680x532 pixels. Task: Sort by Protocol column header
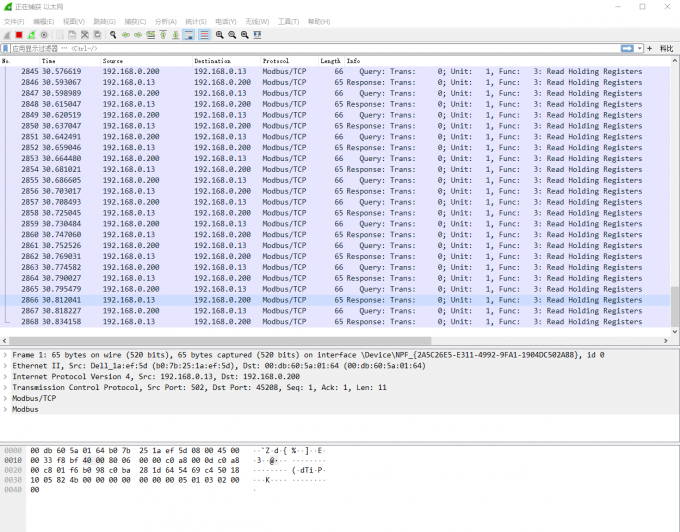click(290, 61)
